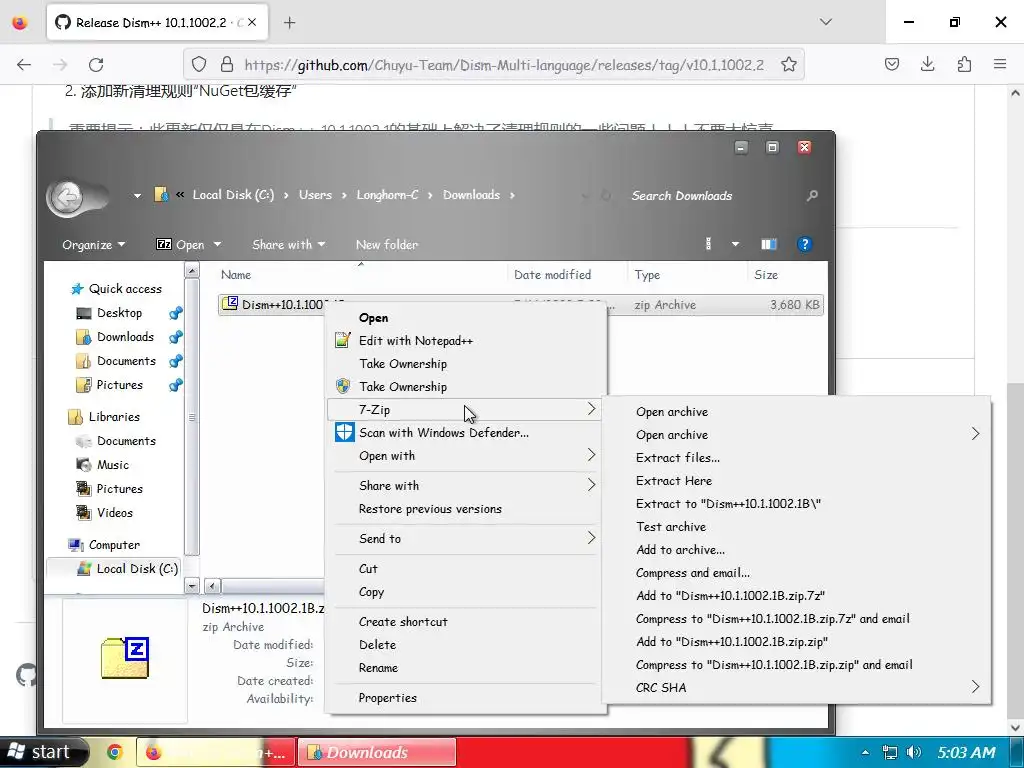The image size is (1024, 768).
Task: Open a new Firefox tab
Action: (x=289, y=22)
